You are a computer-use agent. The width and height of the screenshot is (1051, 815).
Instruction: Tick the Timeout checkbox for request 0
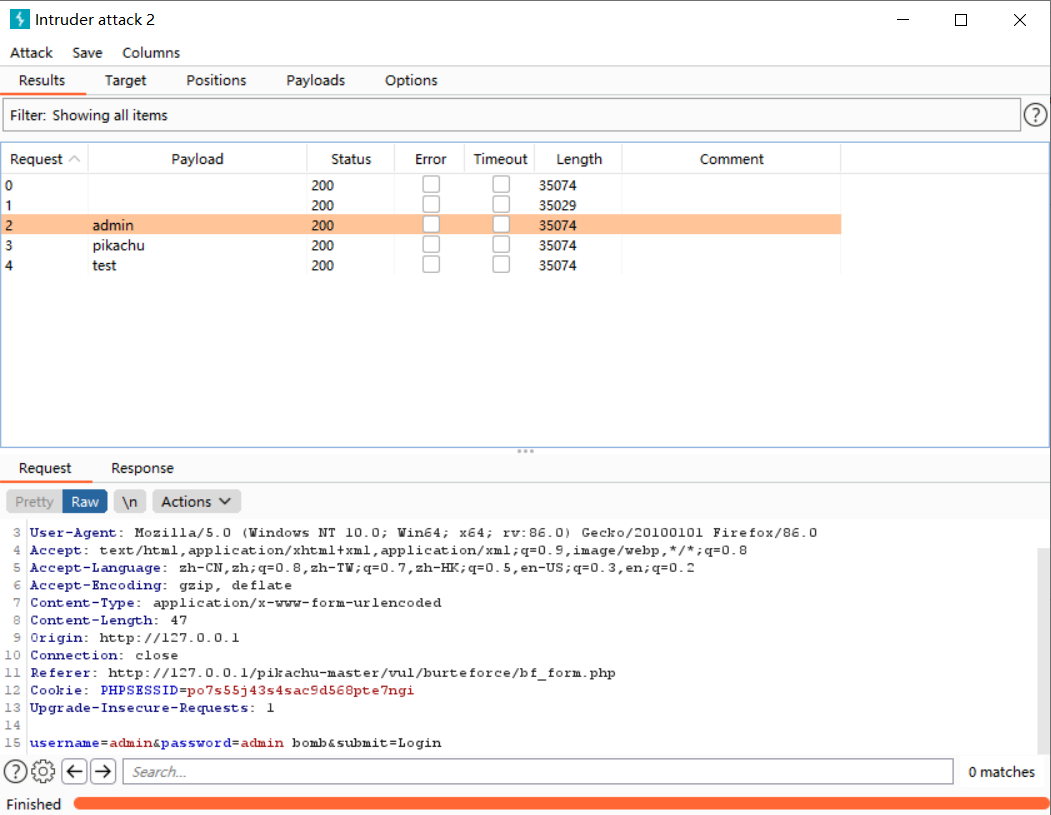501,184
